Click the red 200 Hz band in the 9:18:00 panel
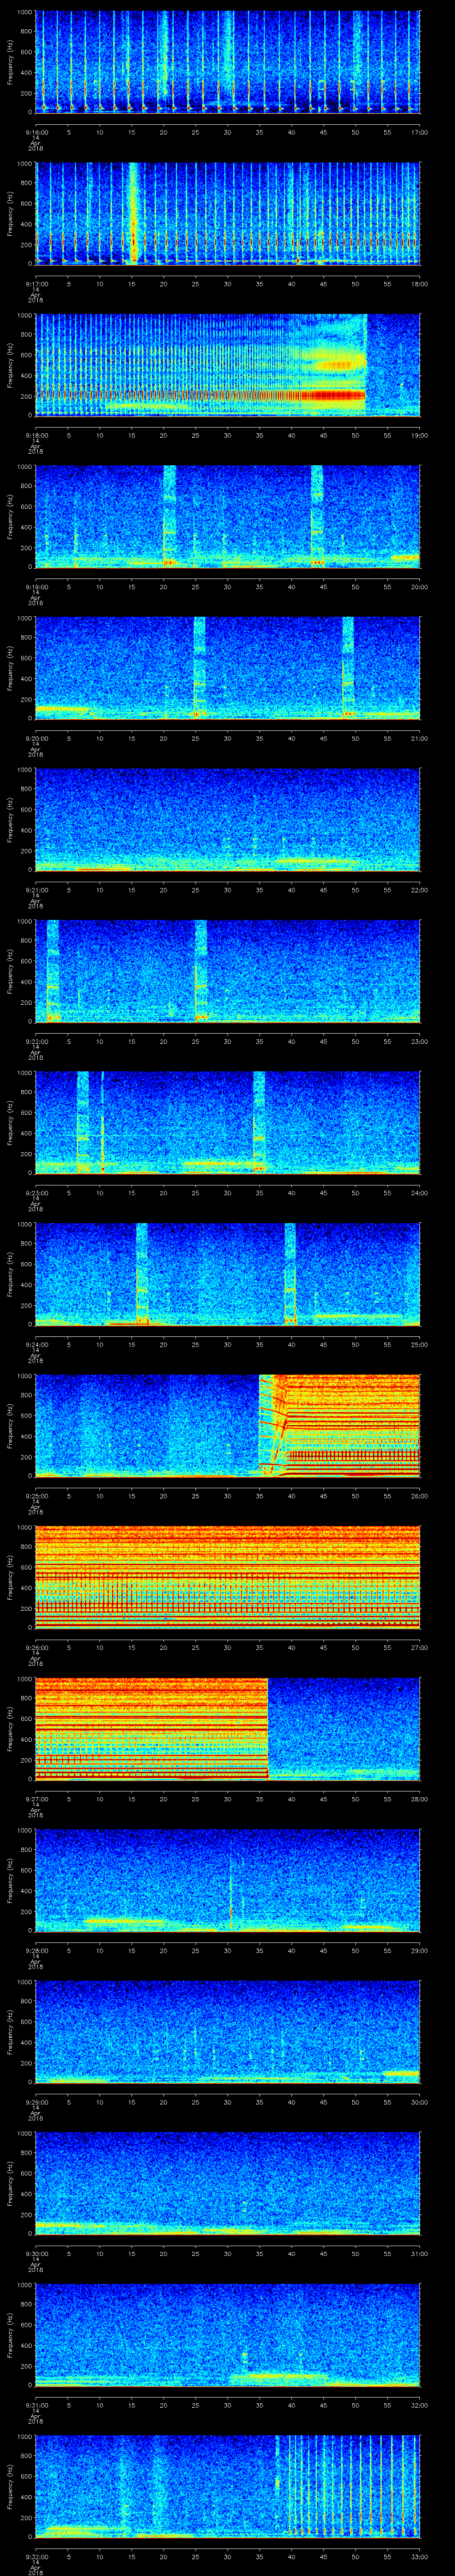Viewport: 455px width, 2576px height. [200, 395]
